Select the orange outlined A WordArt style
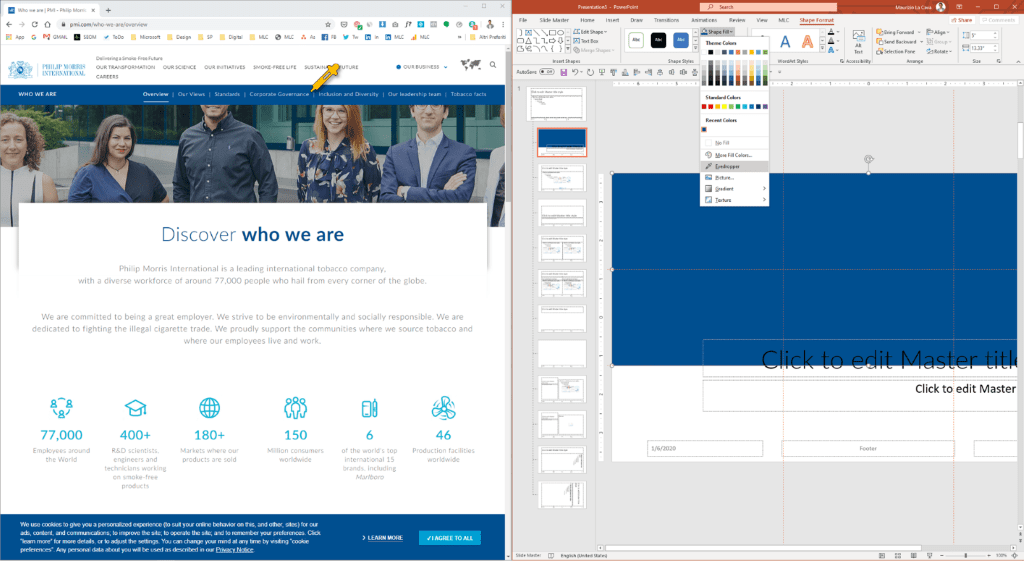 pyautogui.click(x=808, y=42)
